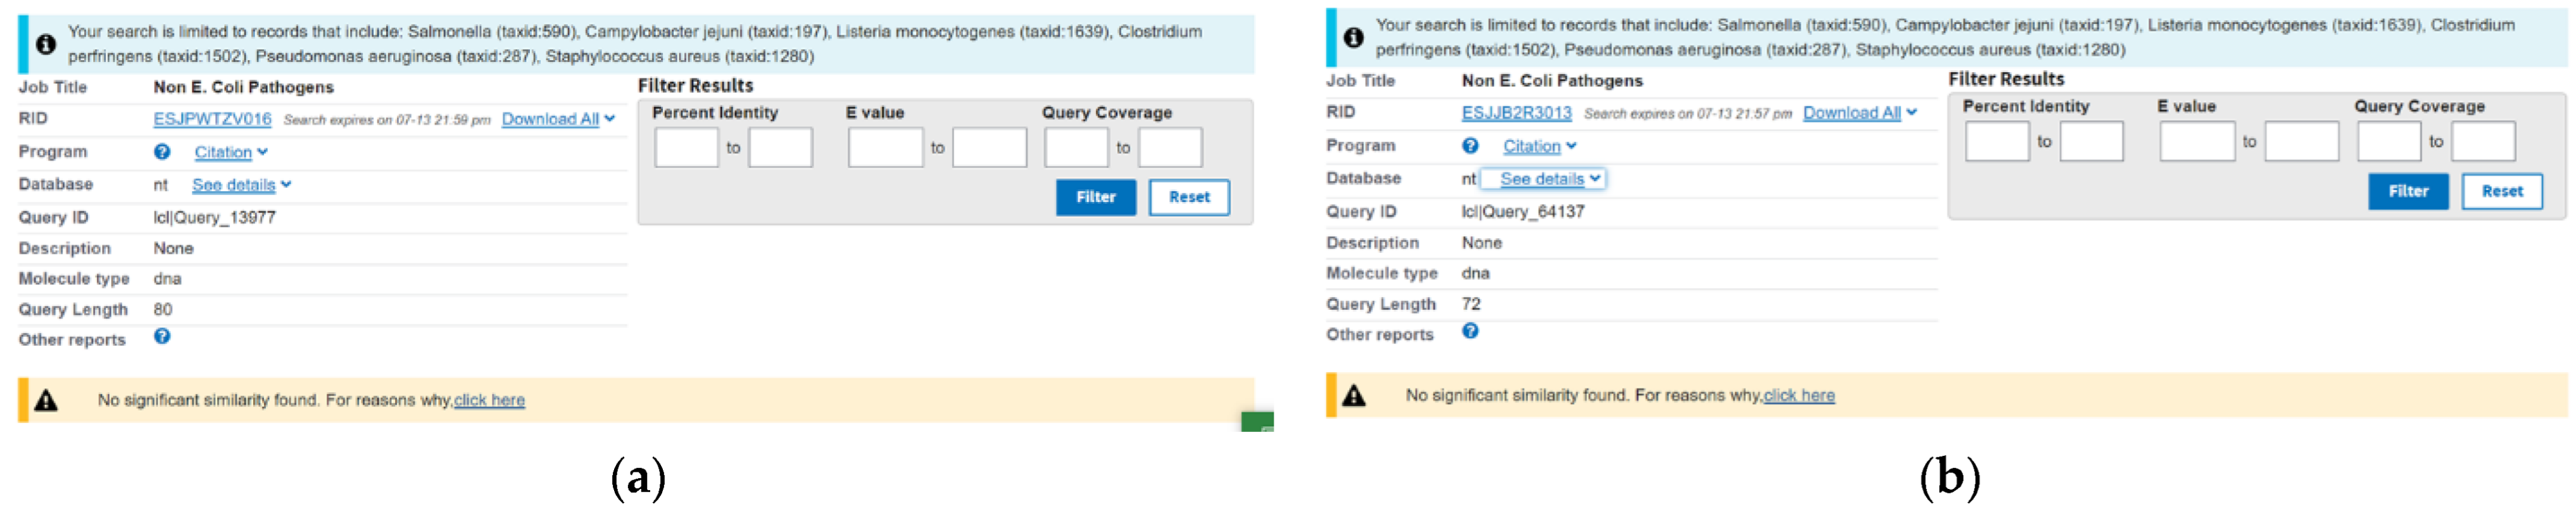Click info icon in panel (b) banner

[1353, 38]
